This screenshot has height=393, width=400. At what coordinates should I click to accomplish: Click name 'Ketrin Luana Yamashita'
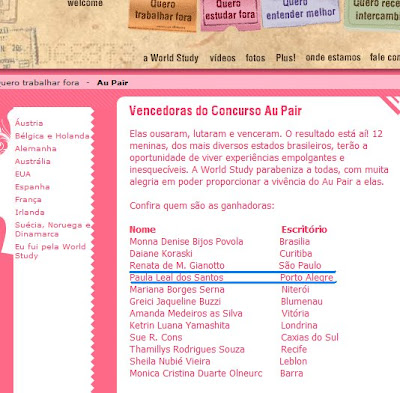(x=180, y=326)
